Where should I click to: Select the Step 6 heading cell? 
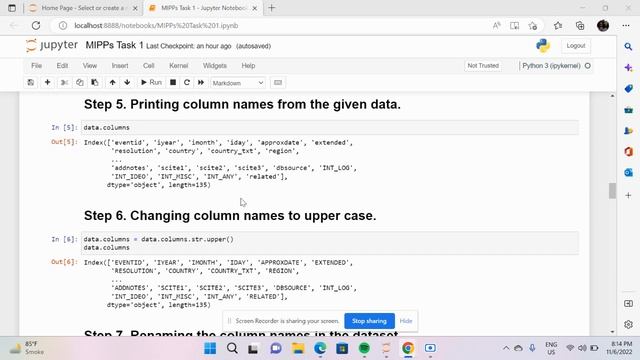(x=230, y=216)
